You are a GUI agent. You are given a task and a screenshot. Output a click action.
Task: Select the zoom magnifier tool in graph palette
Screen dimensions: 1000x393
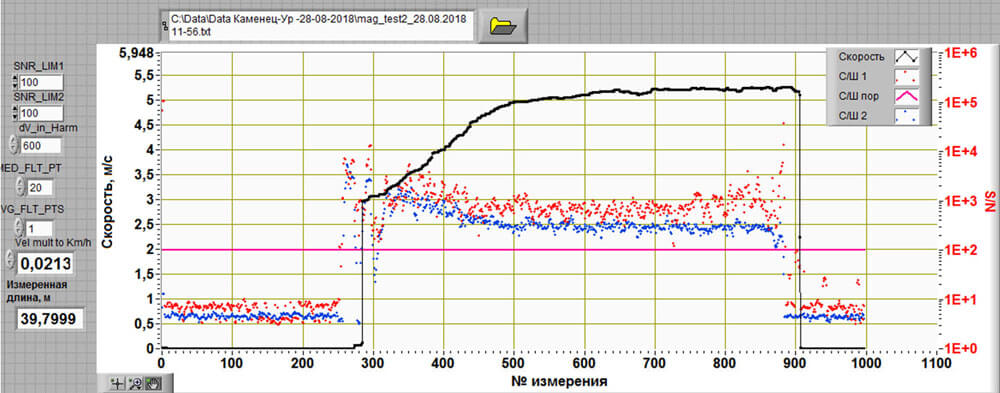(x=136, y=383)
